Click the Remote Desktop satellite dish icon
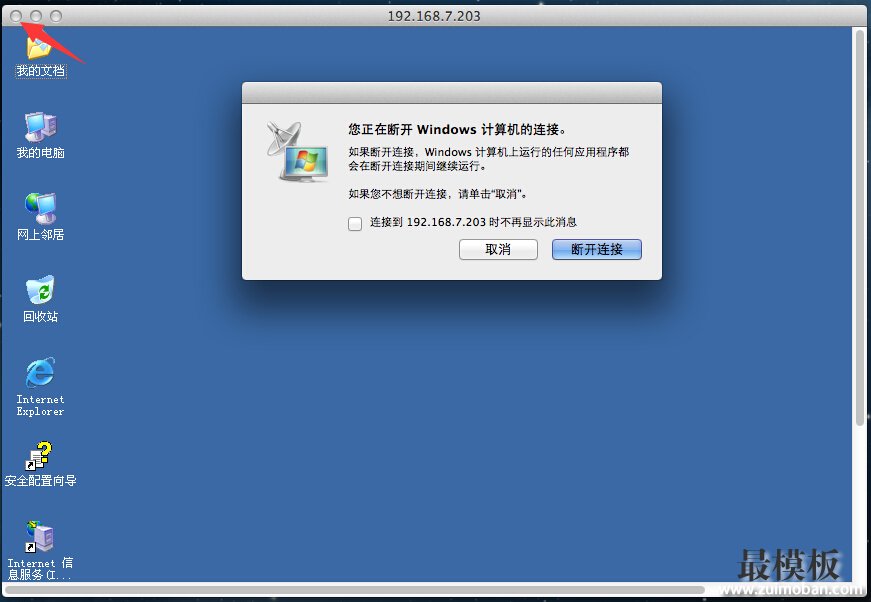 point(297,152)
